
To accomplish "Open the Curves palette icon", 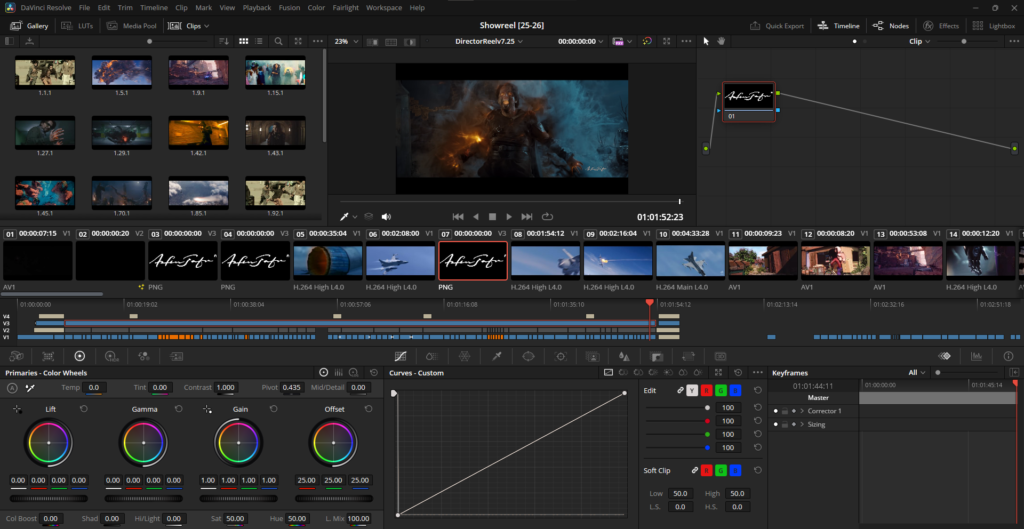I will (x=400, y=356).
